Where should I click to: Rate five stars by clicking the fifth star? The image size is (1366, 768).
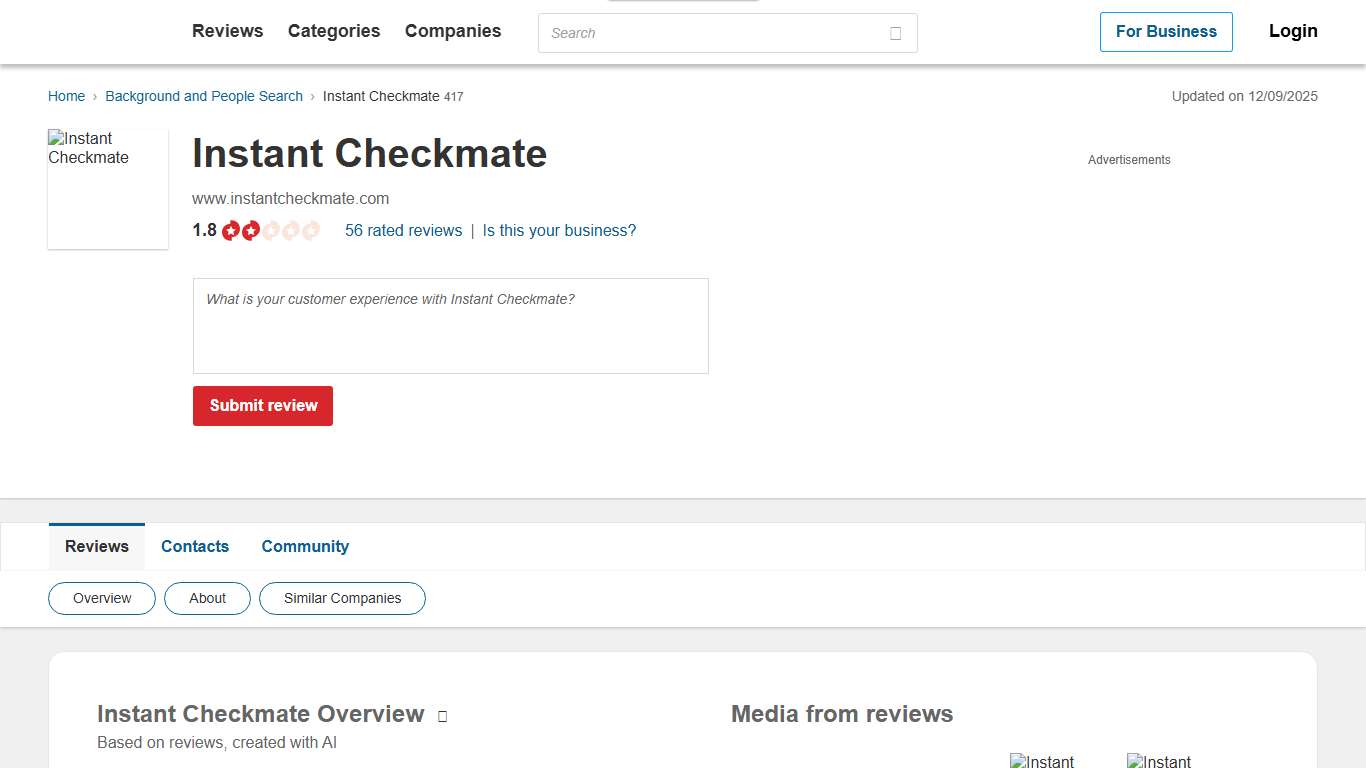311,230
